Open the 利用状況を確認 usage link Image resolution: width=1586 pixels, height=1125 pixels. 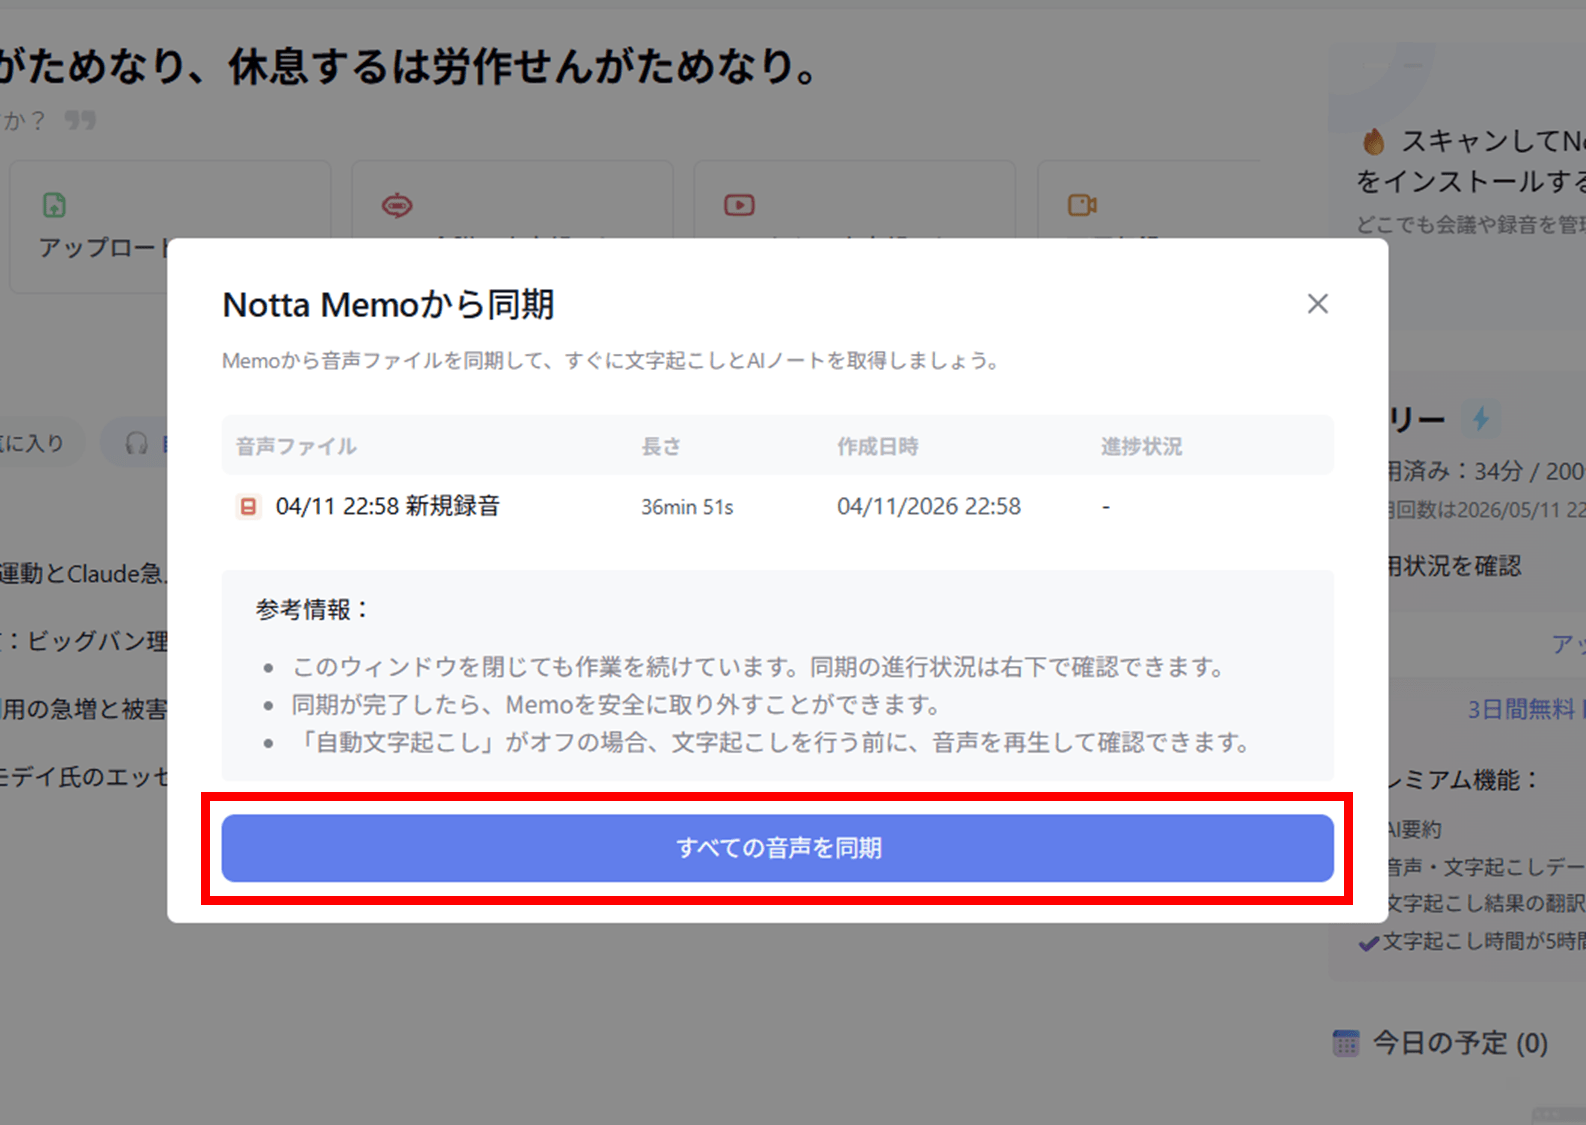point(1454,566)
